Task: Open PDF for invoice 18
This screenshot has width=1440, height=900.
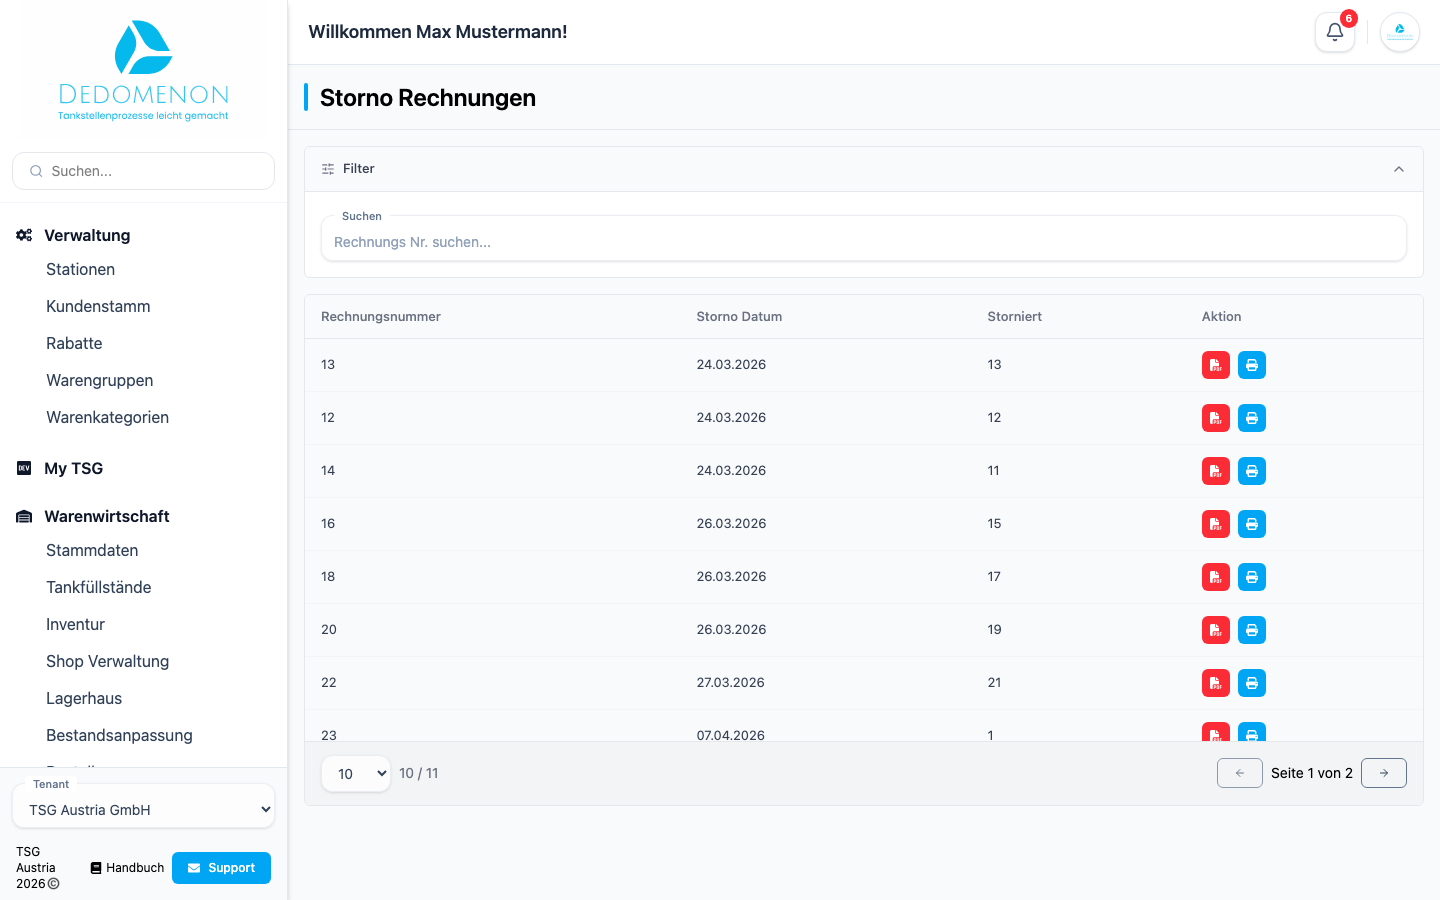Action: click(1216, 577)
